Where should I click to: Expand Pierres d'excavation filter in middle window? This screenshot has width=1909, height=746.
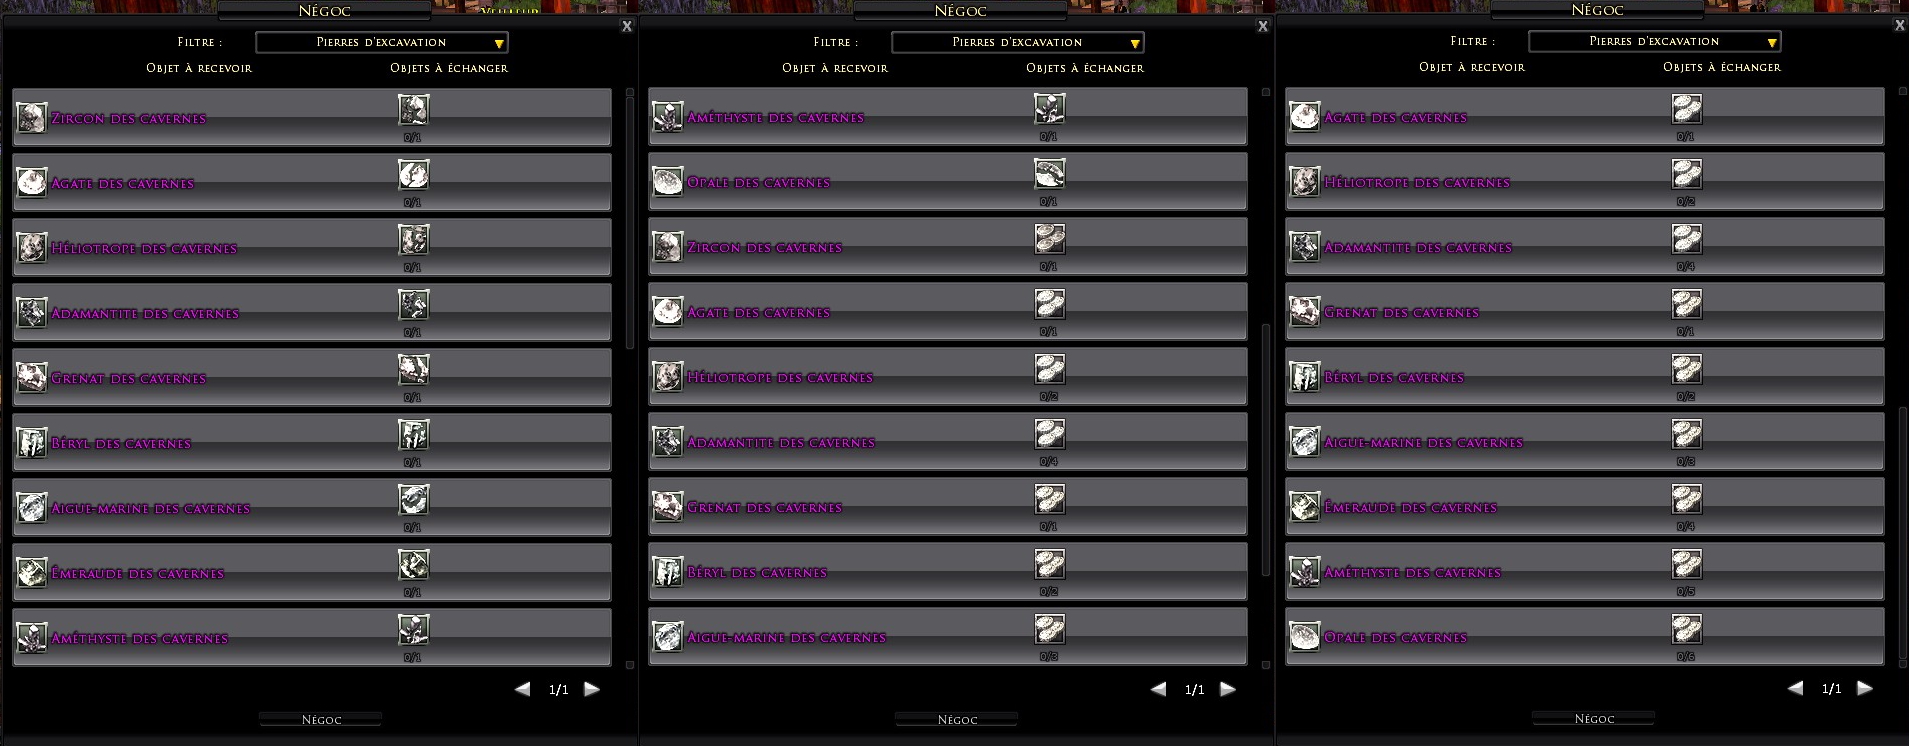[1018, 42]
